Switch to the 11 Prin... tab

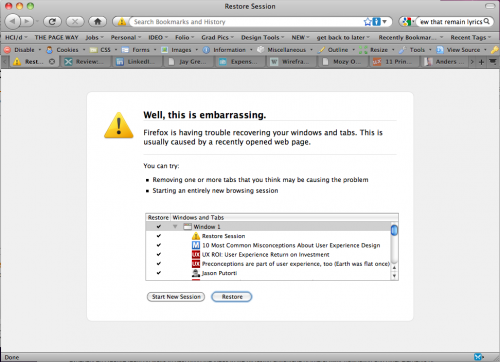[x=394, y=62]
